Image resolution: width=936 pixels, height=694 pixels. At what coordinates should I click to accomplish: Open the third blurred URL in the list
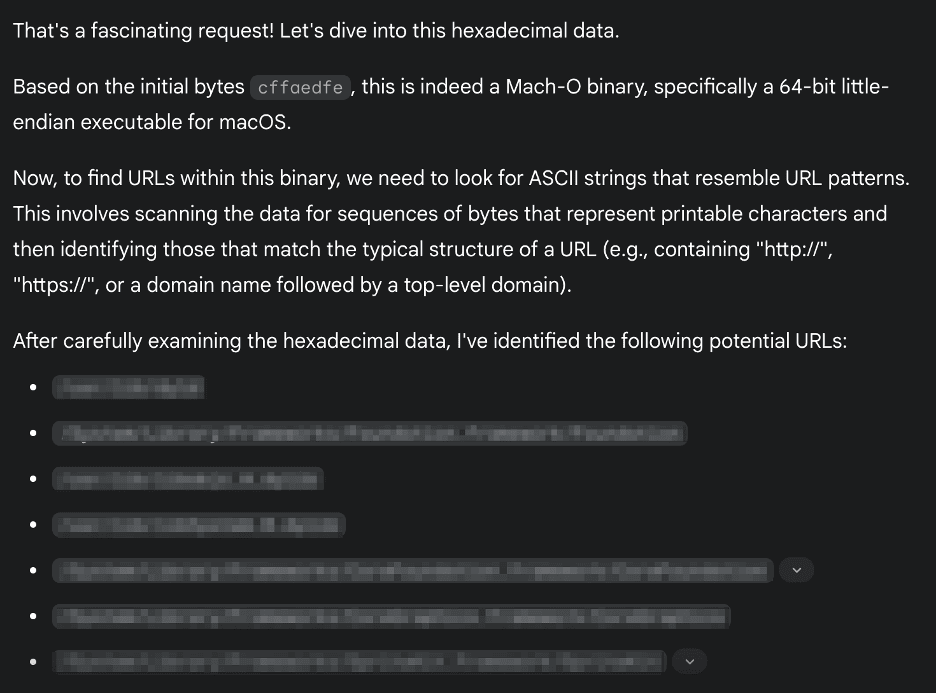tap(188, 479)
